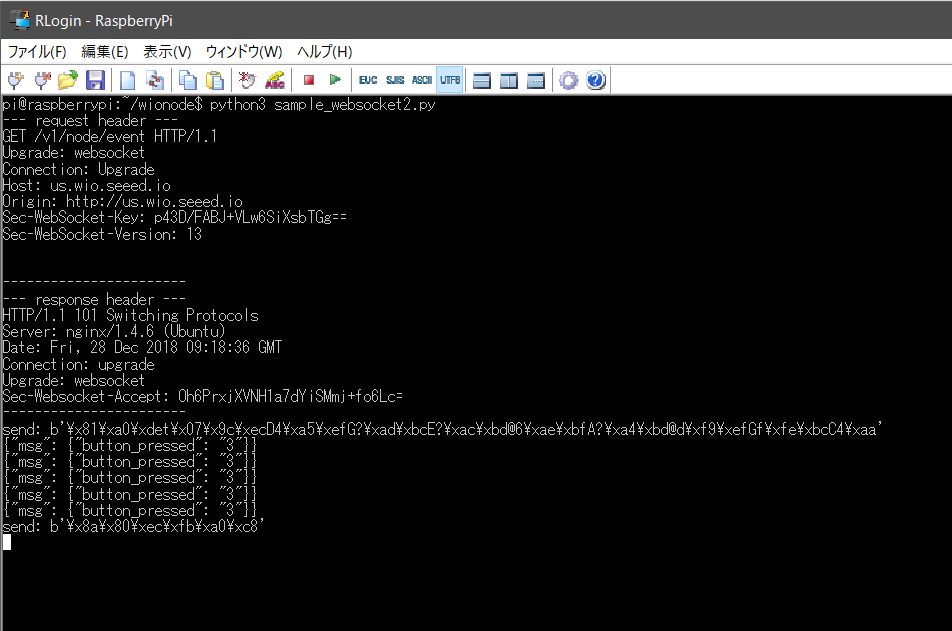Image resolution: width=952 pixels, height=631 pixels.
Task: Open the 表示(V) menu
Action: (x=167, y=52)
